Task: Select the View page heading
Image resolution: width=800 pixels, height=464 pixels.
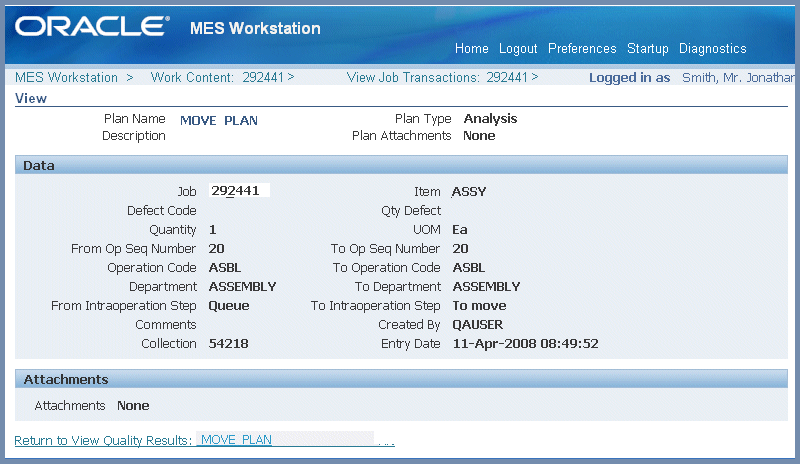Action: [31, 99]
